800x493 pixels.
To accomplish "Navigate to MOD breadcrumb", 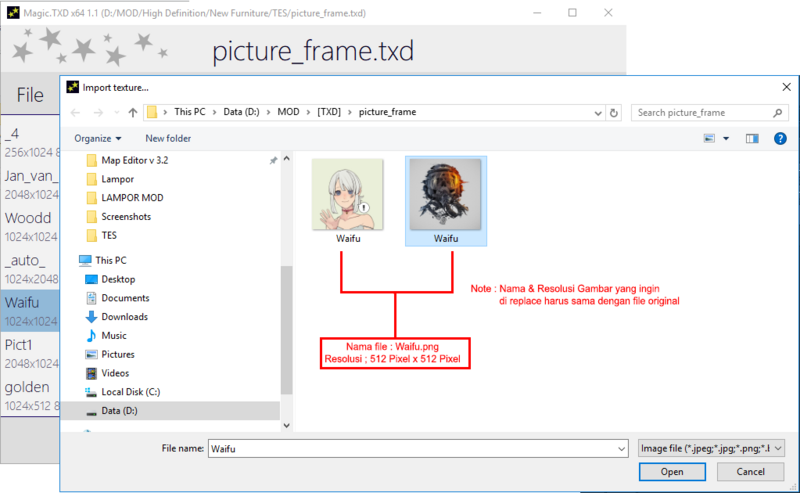I will 288,112.
